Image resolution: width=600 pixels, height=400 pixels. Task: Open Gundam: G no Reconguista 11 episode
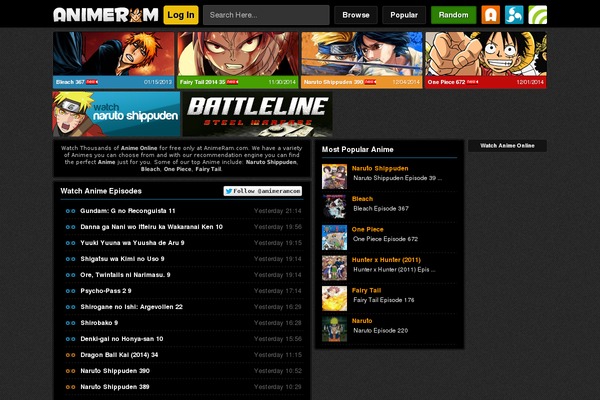128,211
